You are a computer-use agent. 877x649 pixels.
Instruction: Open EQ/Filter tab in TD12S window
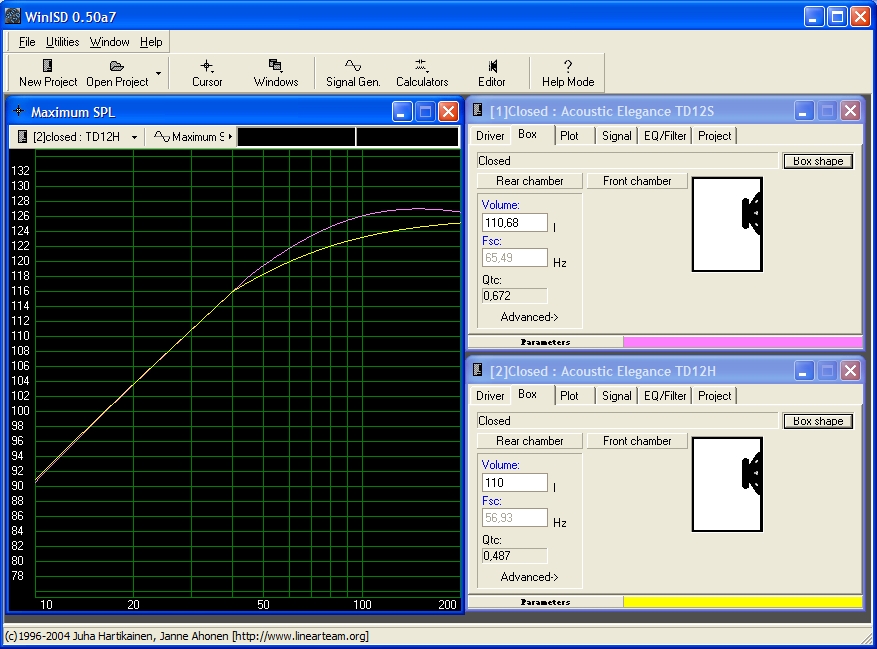point(664,136)
